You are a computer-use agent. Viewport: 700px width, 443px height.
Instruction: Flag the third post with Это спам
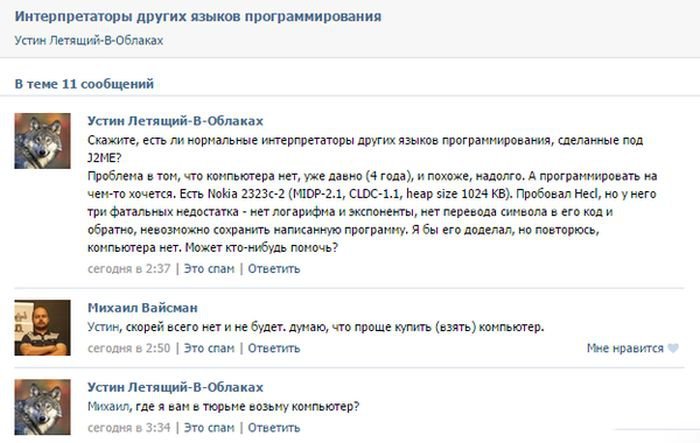pyautogui.click(x=210, y=428)
